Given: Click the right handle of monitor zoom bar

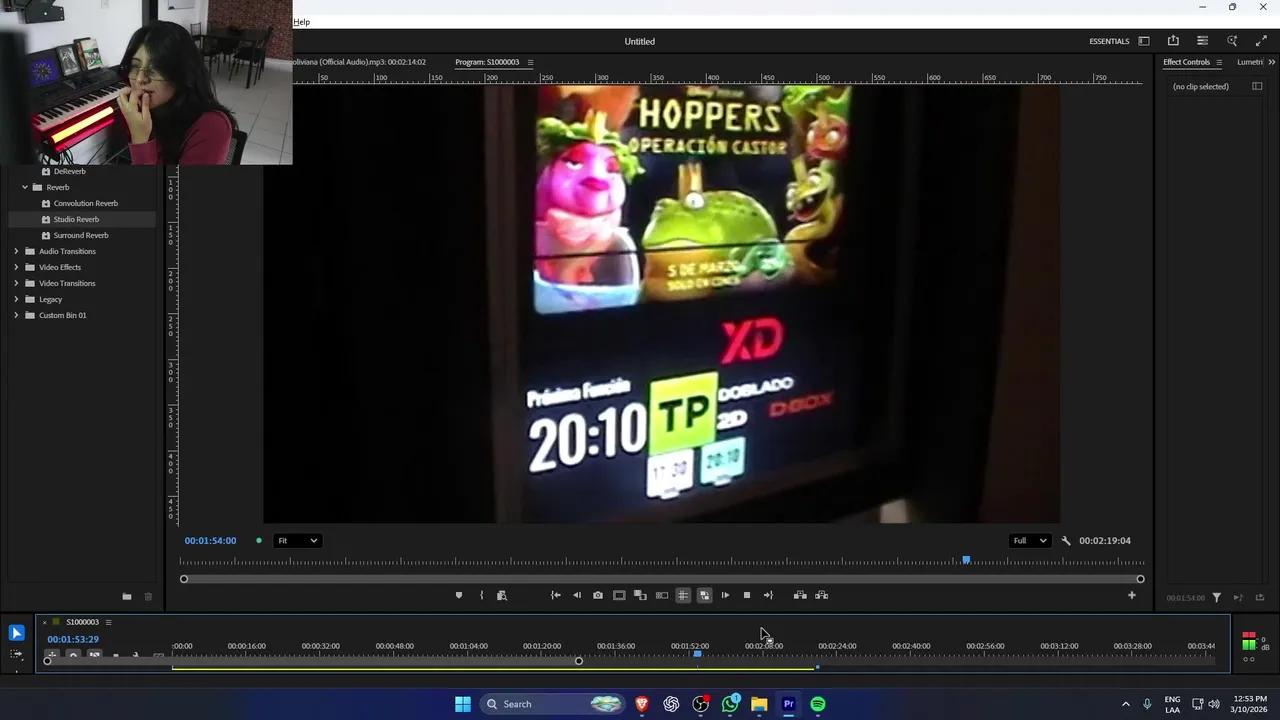Looking at the screenshot, I should (x=1140, y=579).
